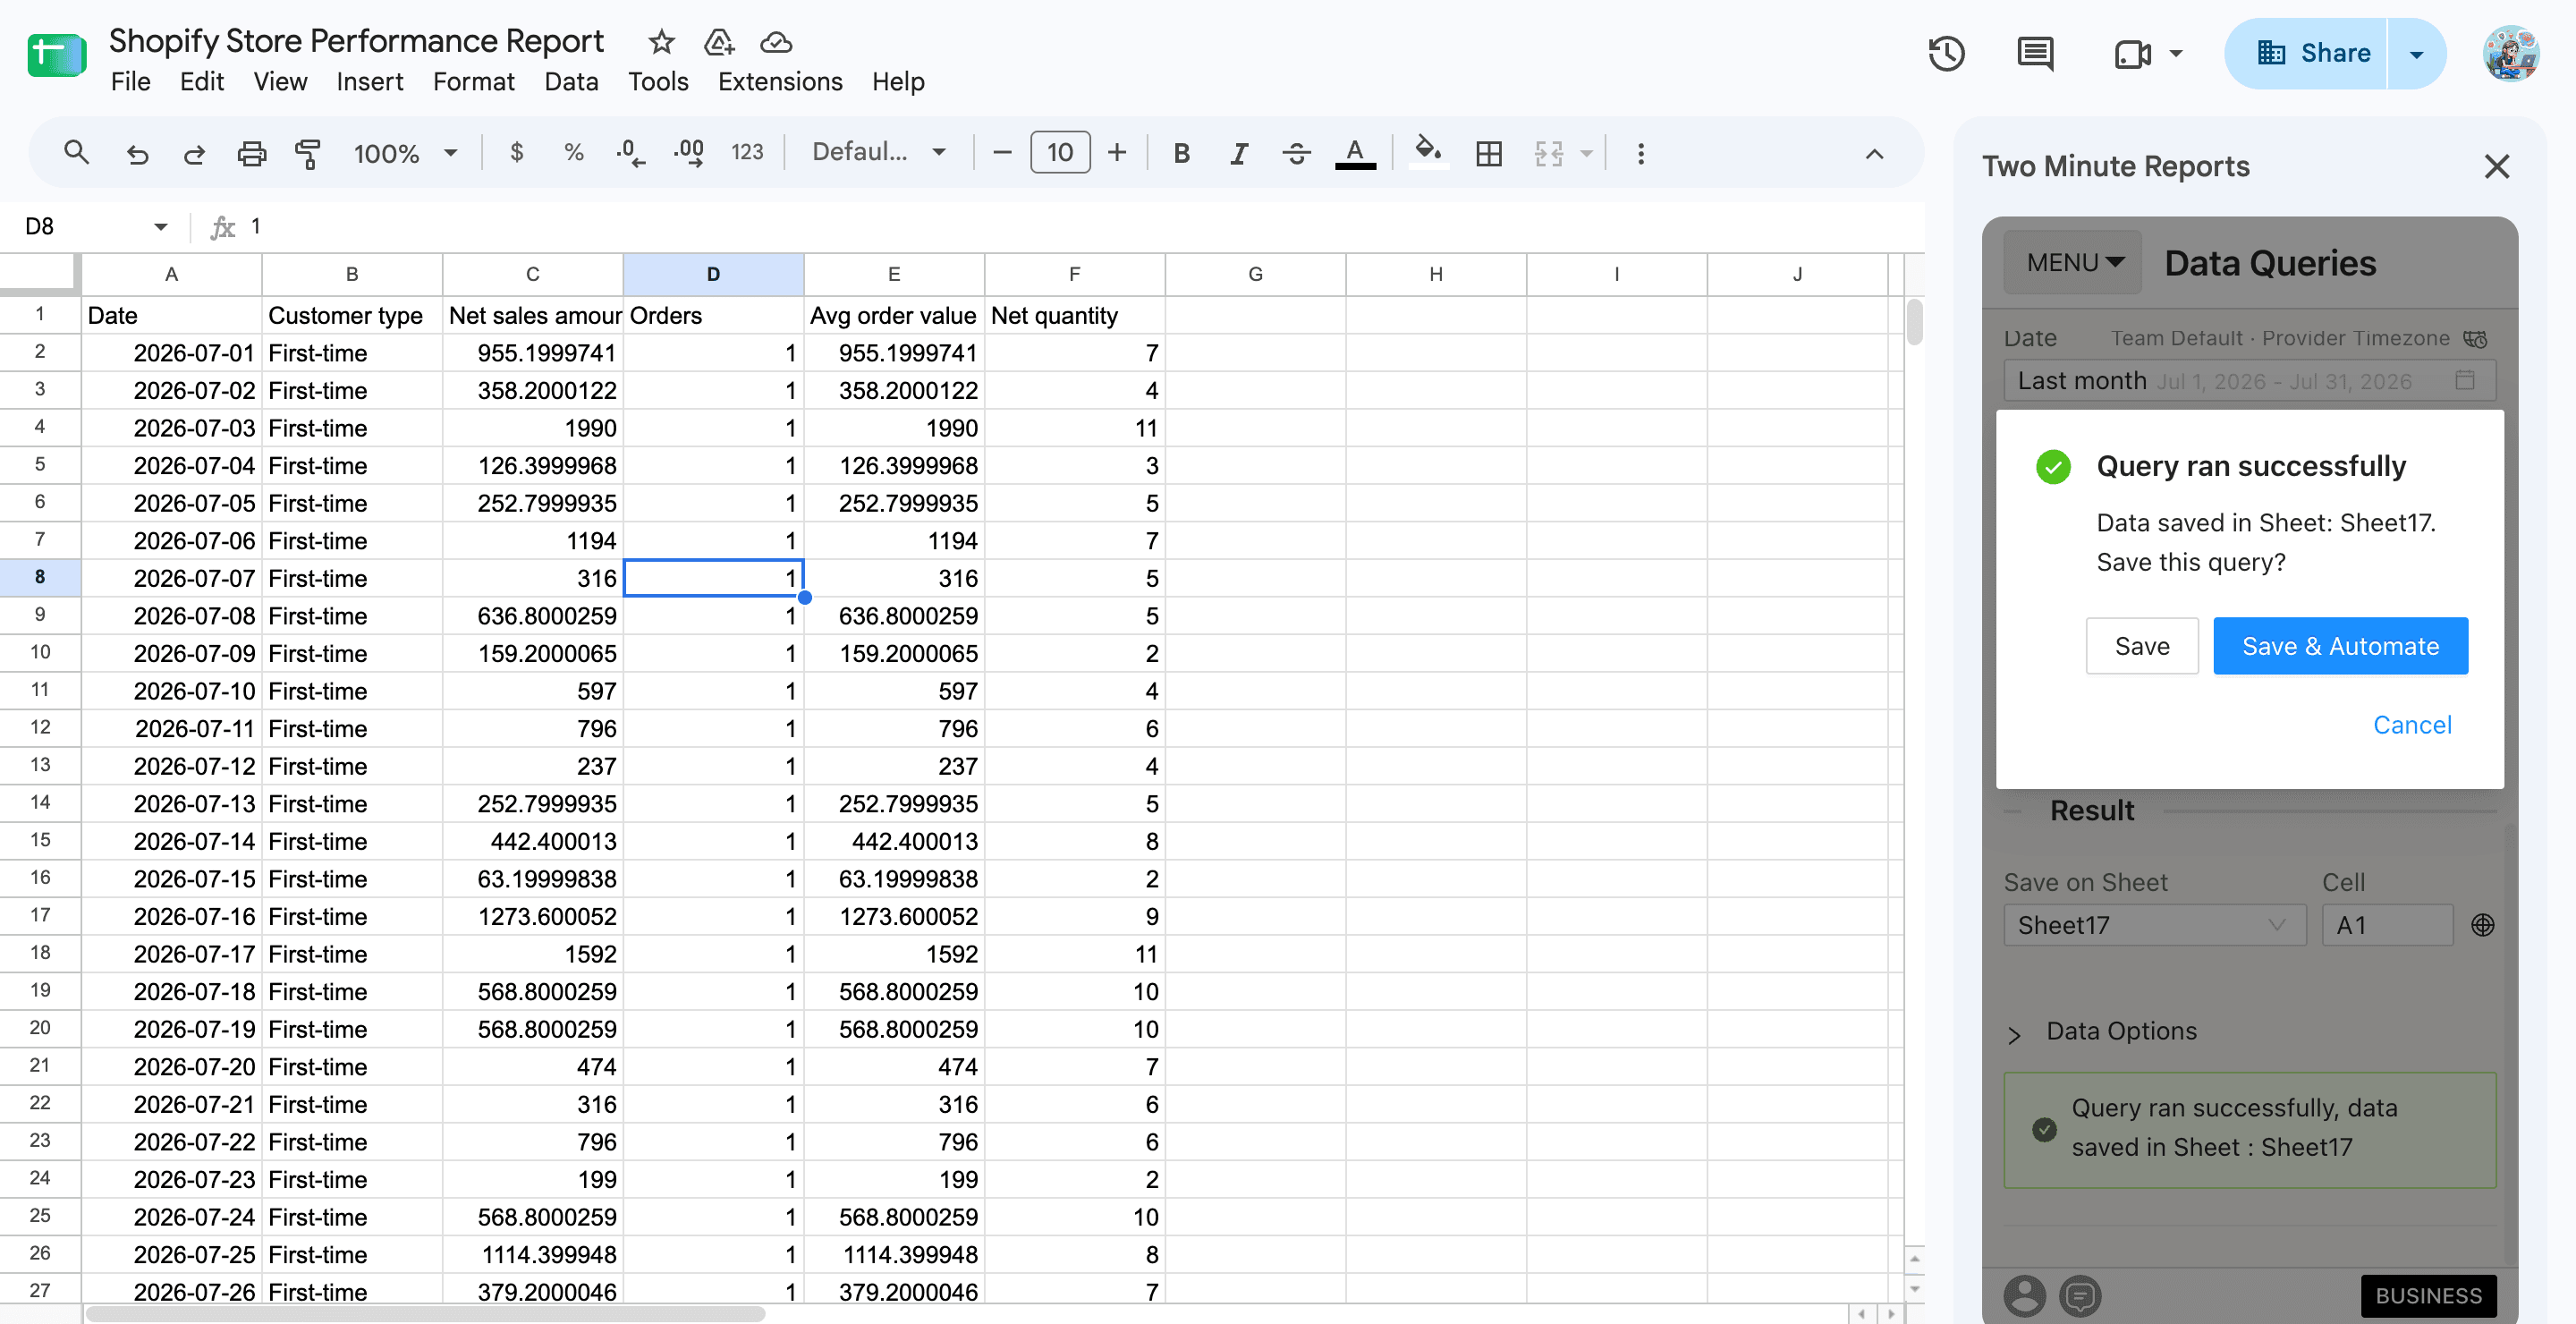Open the View menu
Viewport: 2576px width, 1324px height.
pos(280,81)
